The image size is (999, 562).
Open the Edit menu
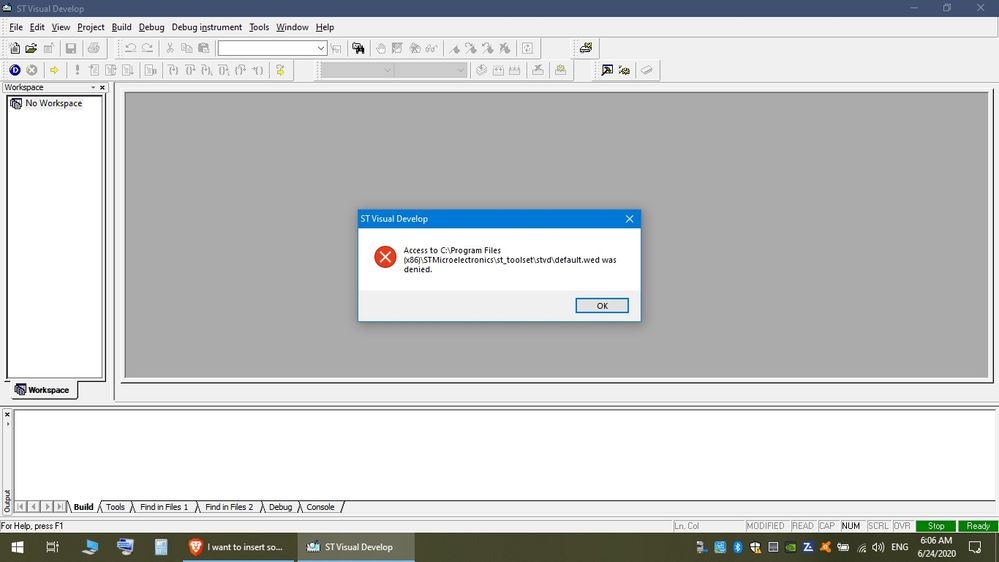coord(37,27)
